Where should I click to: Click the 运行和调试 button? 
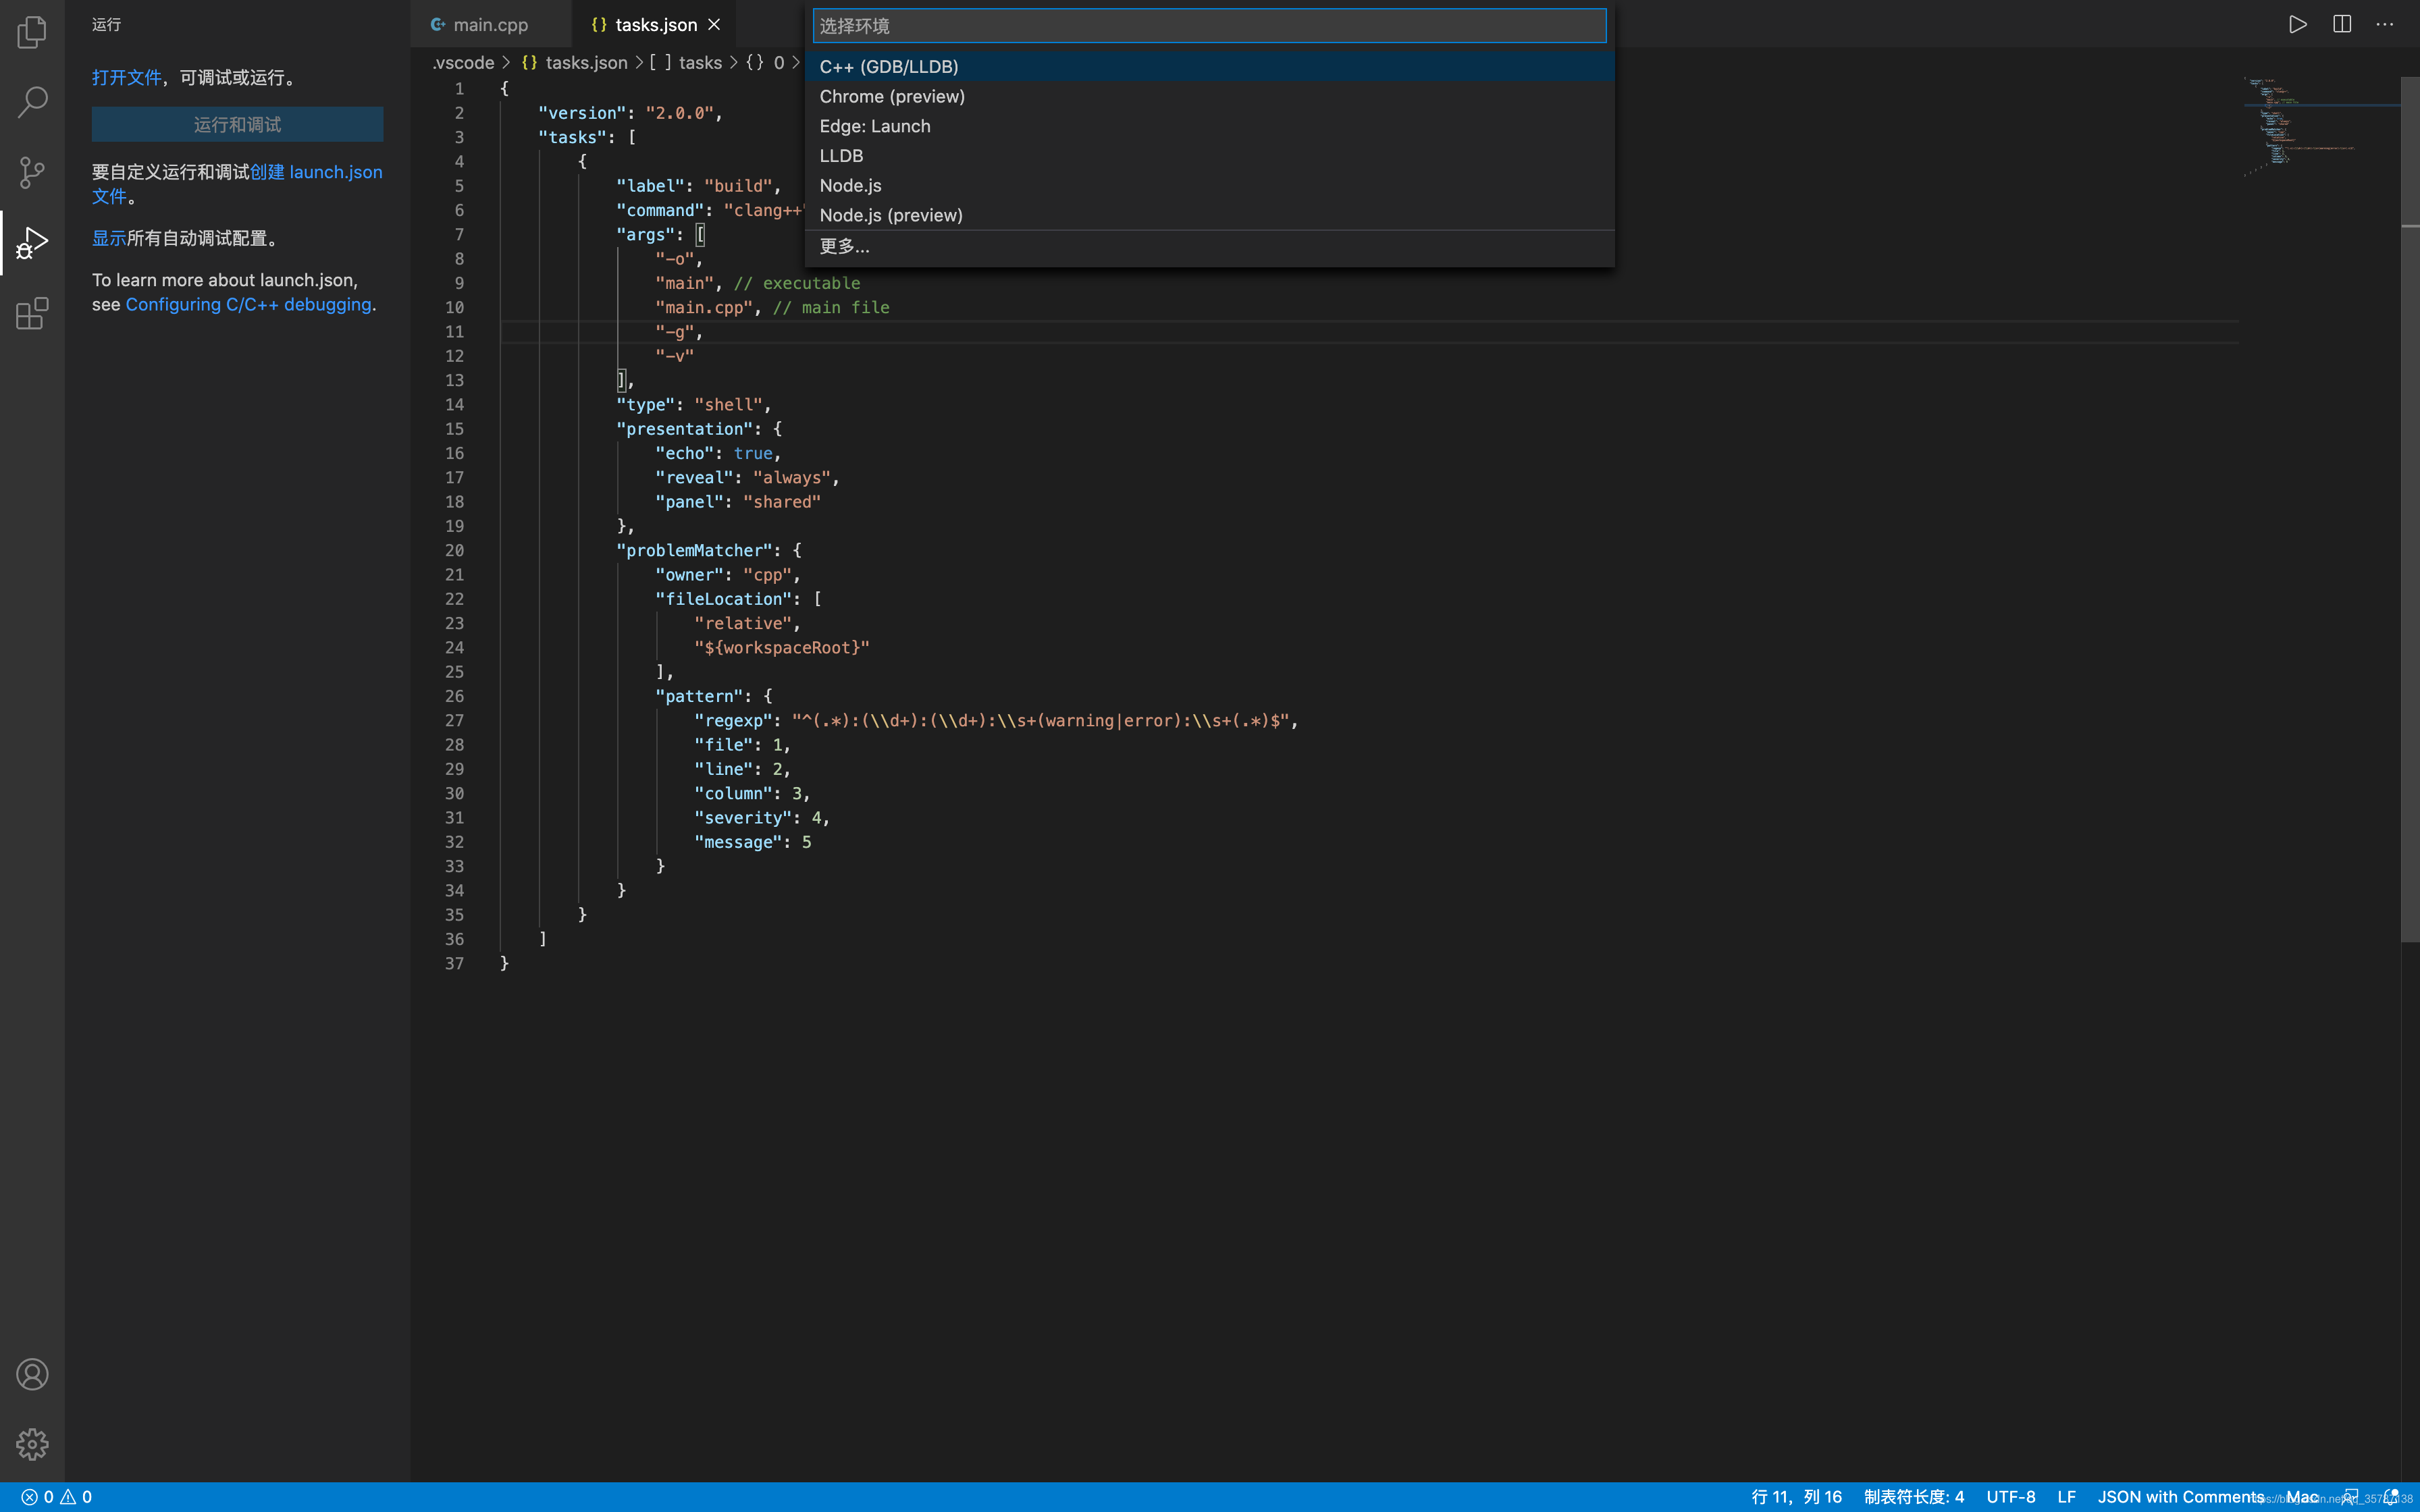(x=237, y=125)
